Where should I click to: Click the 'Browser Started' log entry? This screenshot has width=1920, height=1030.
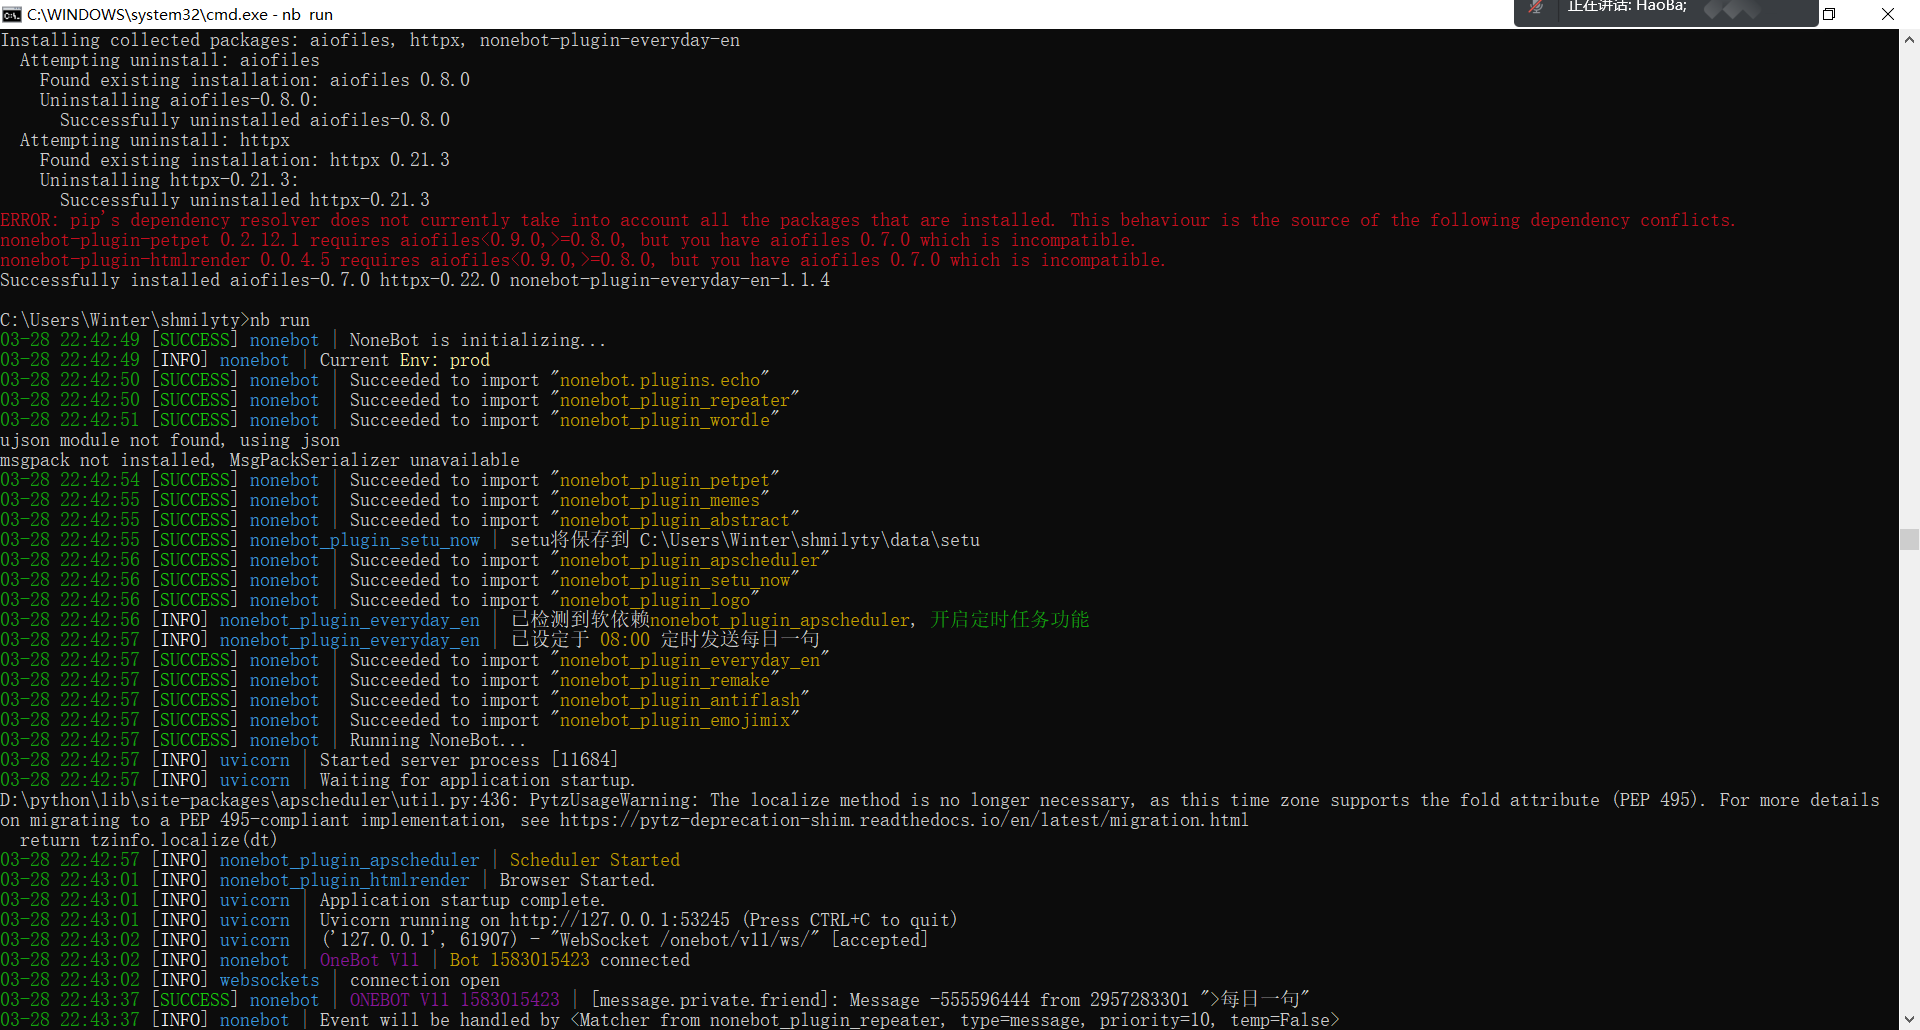577,879
